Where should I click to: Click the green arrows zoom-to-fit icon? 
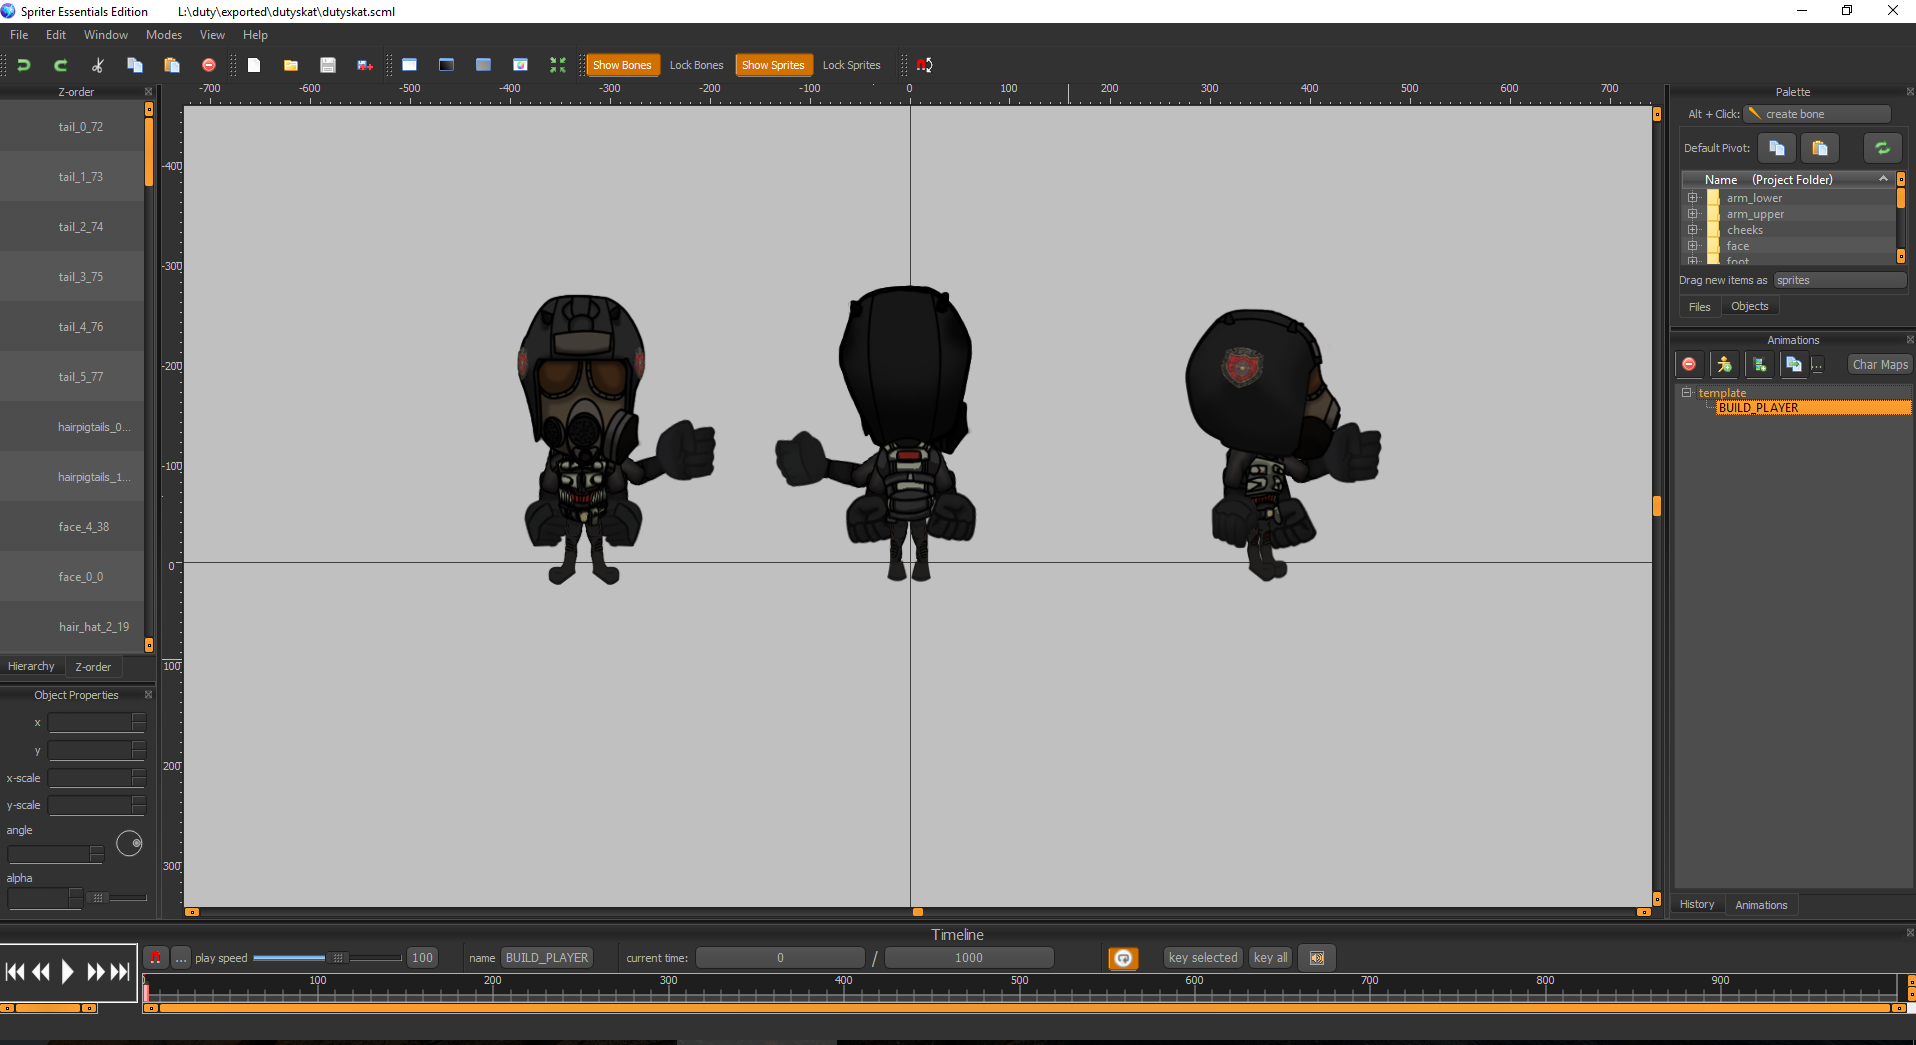click(x=557, y=65)
